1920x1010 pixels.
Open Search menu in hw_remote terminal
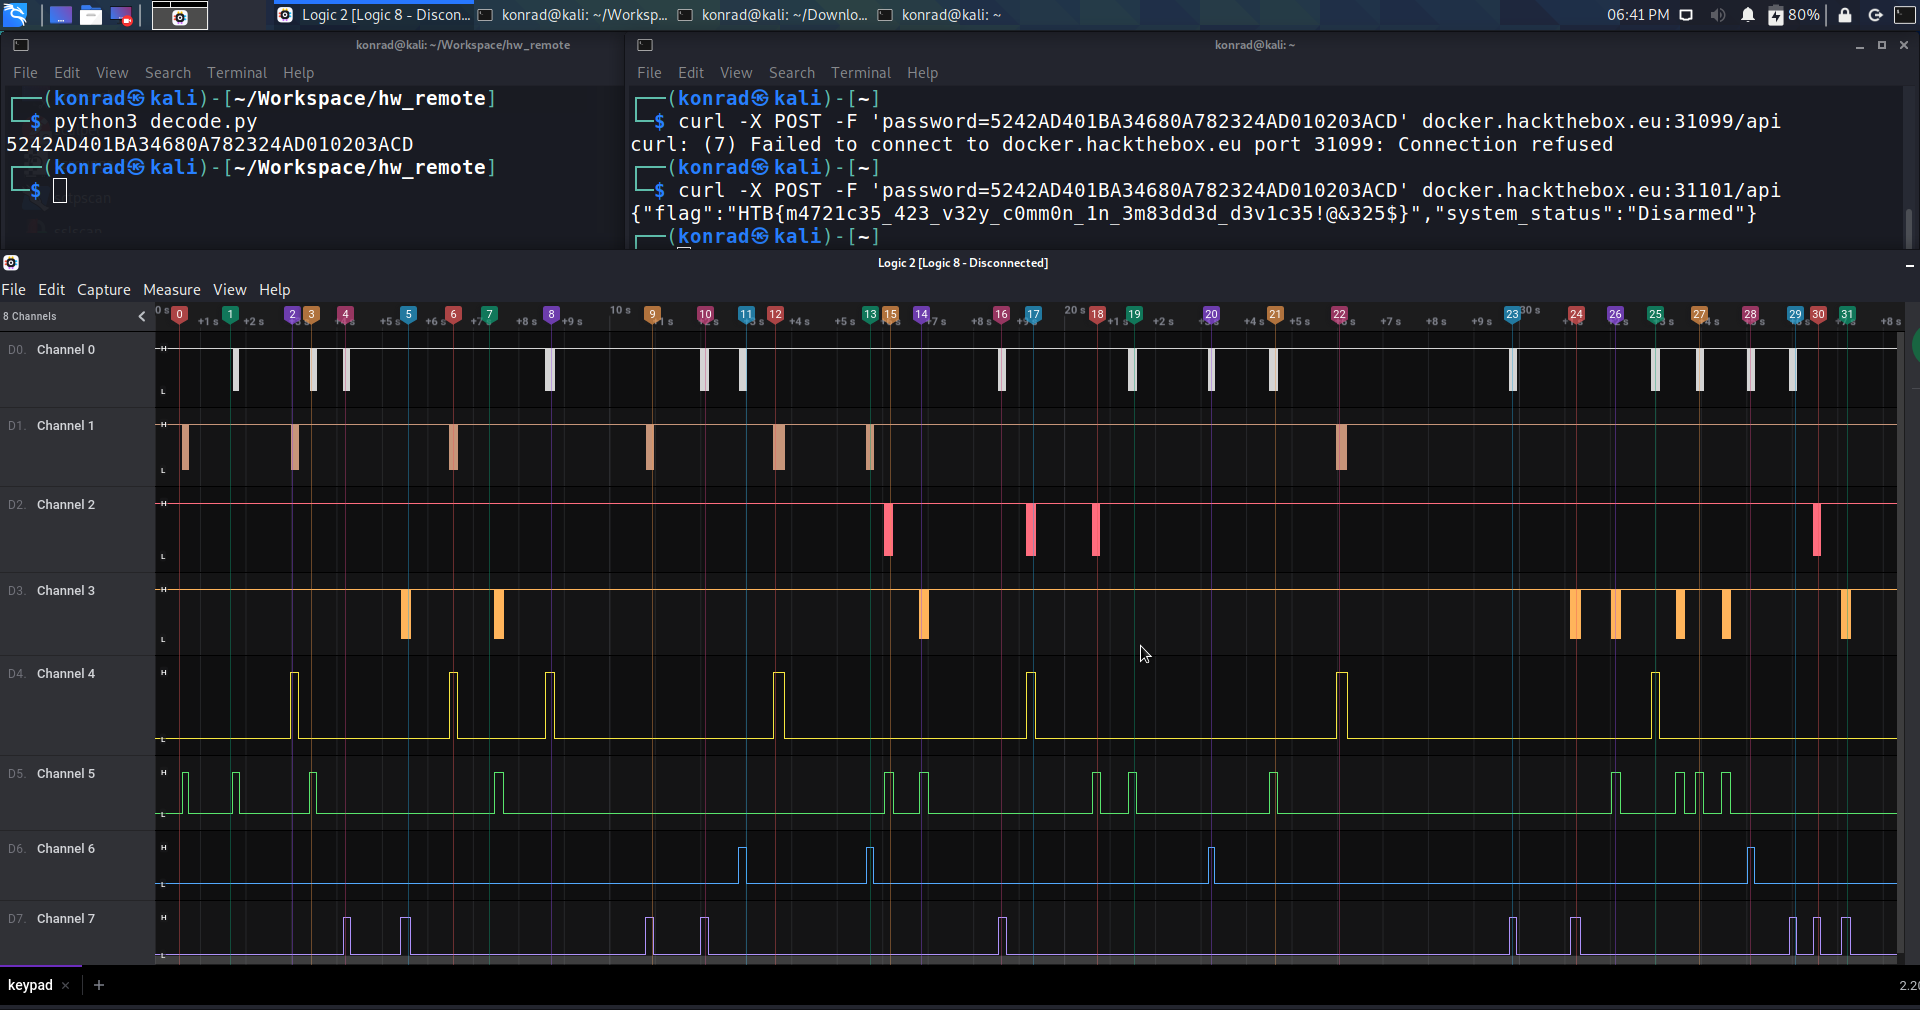click(167, 73)
